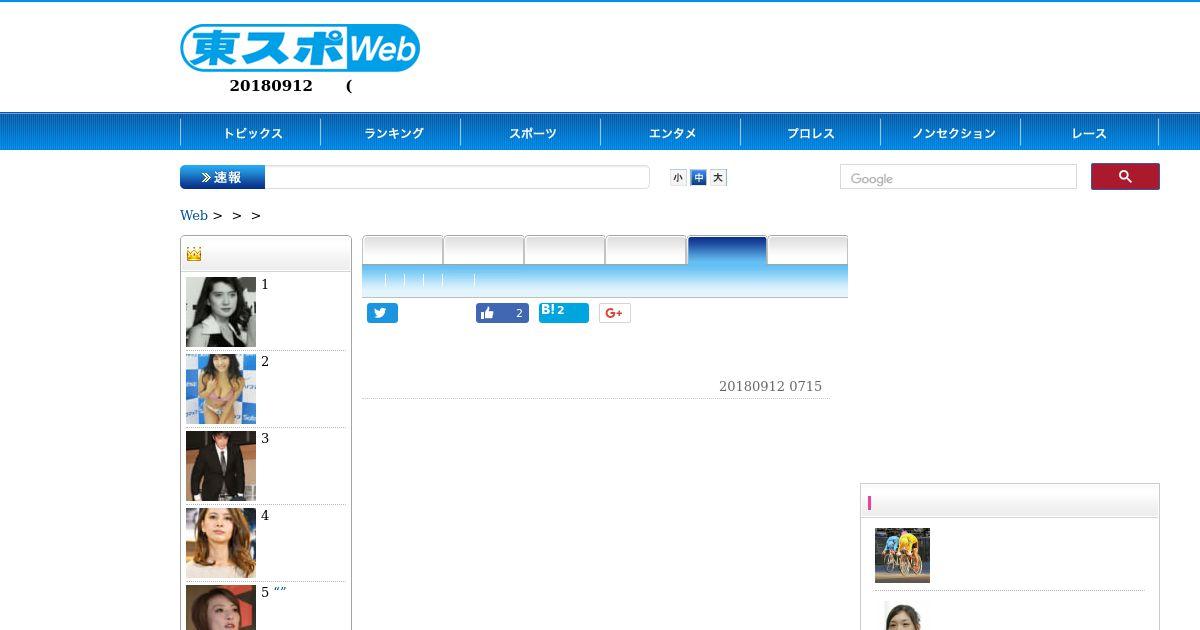Image resolution: width=1200 pixels, height=630 pixels.
Task: Click the 東スポWeb logo
Action: [300, 48]
